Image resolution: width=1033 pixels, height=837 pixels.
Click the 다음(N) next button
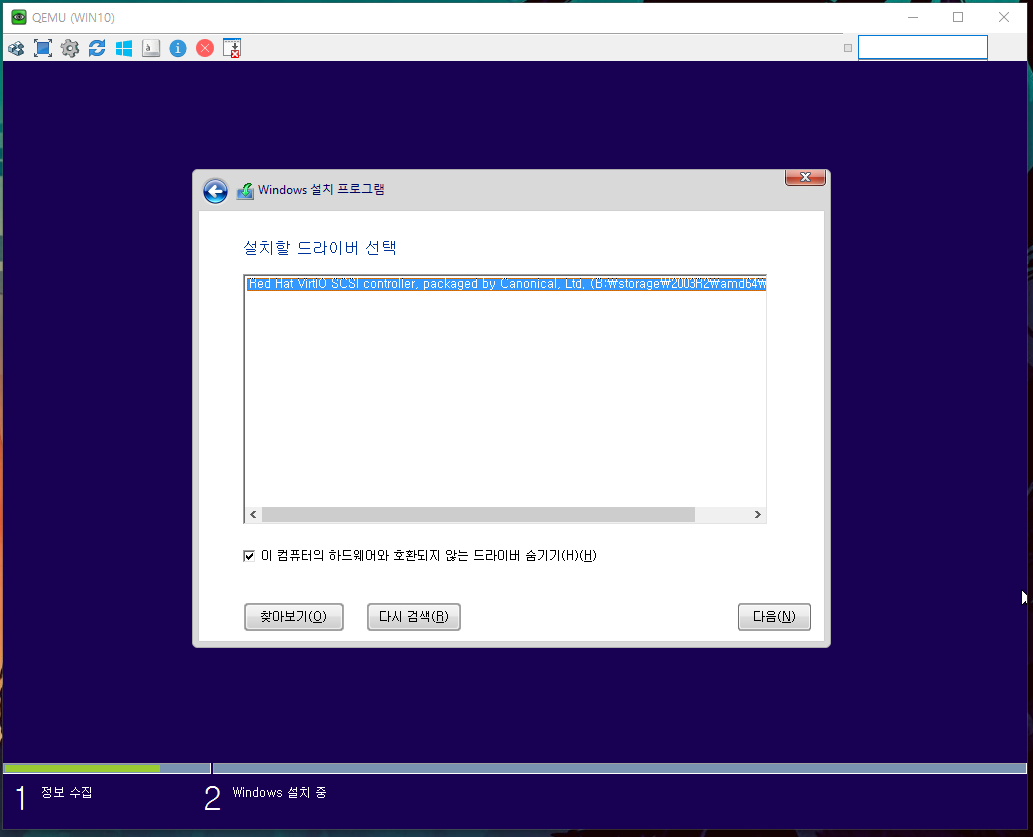(774, 617)
